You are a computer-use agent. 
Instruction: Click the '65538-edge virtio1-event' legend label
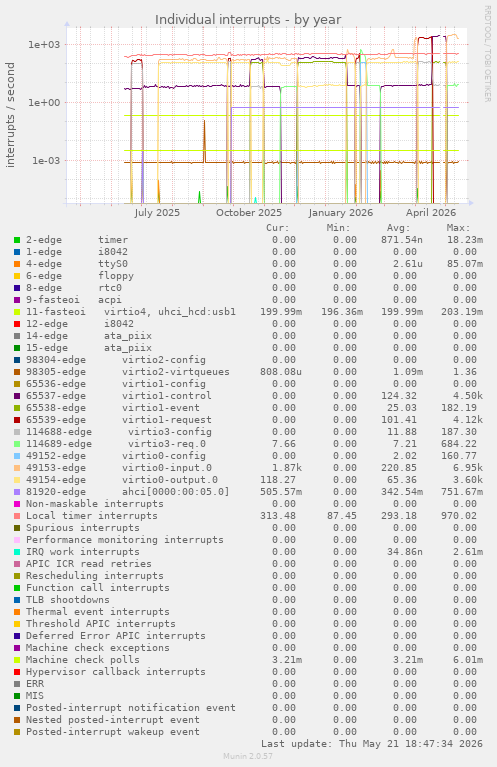coord(113,408)
